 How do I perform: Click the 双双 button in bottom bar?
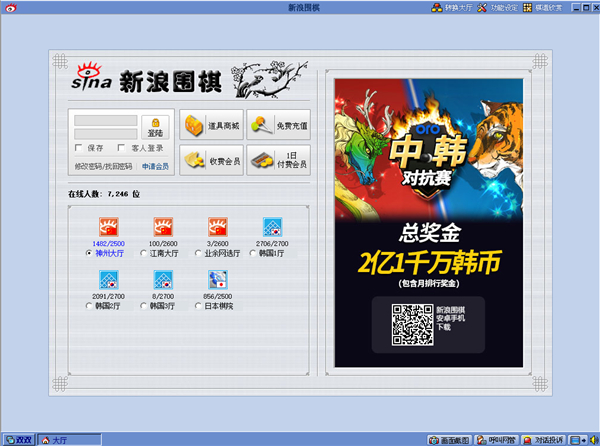point(19,440)
